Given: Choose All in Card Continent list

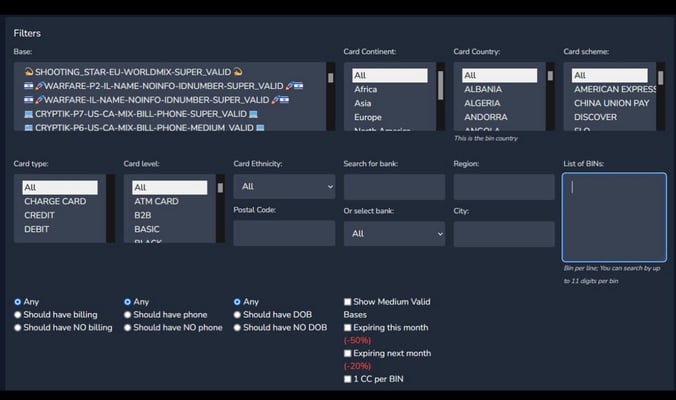Looking at the screenshot, I should [x=390, y=75].
